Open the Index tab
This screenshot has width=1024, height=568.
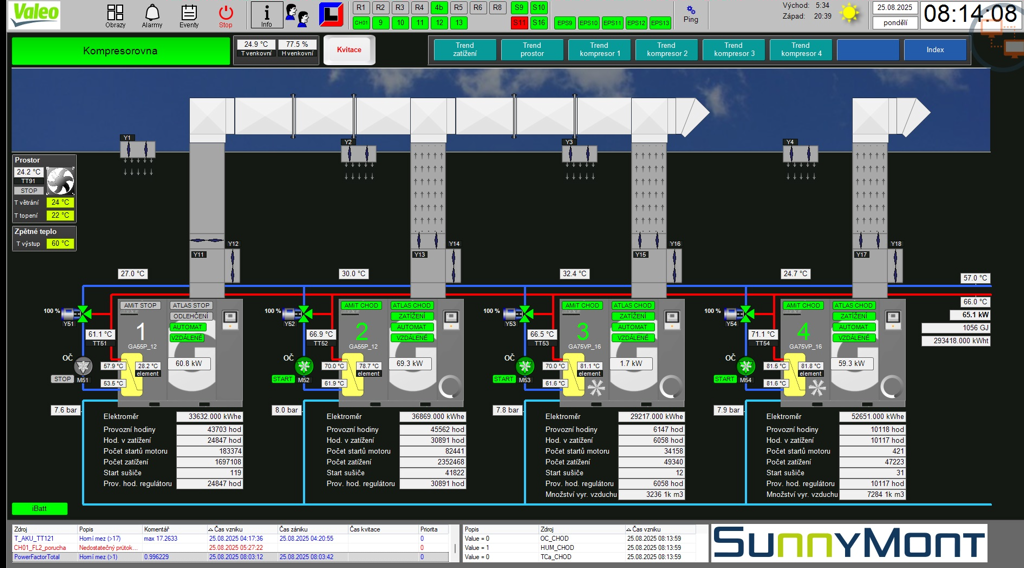934,49
